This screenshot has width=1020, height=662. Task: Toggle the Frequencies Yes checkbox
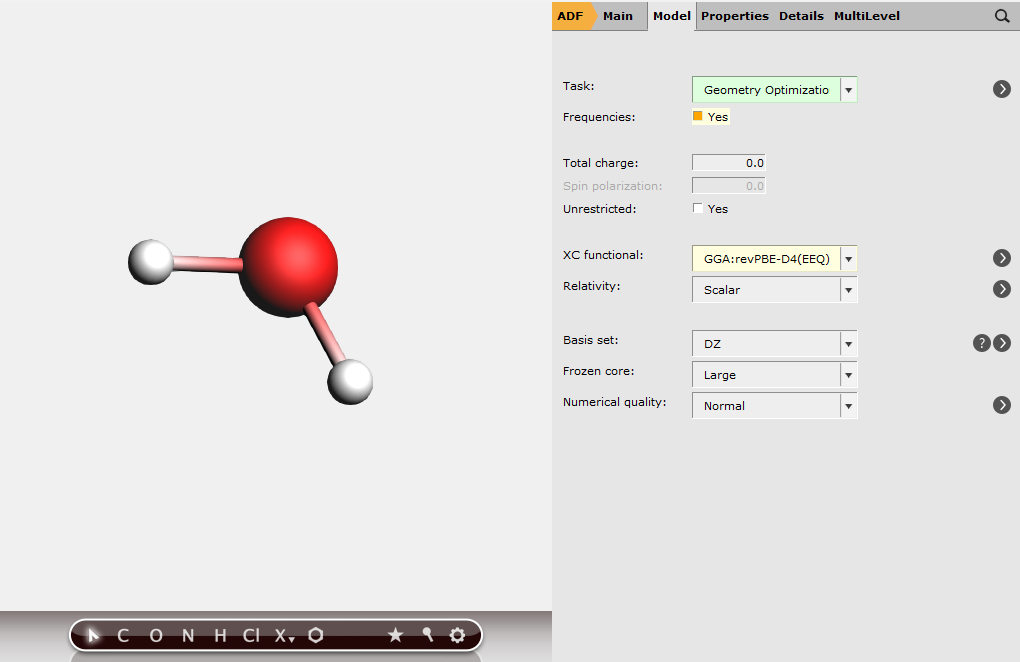pos(698,116)
